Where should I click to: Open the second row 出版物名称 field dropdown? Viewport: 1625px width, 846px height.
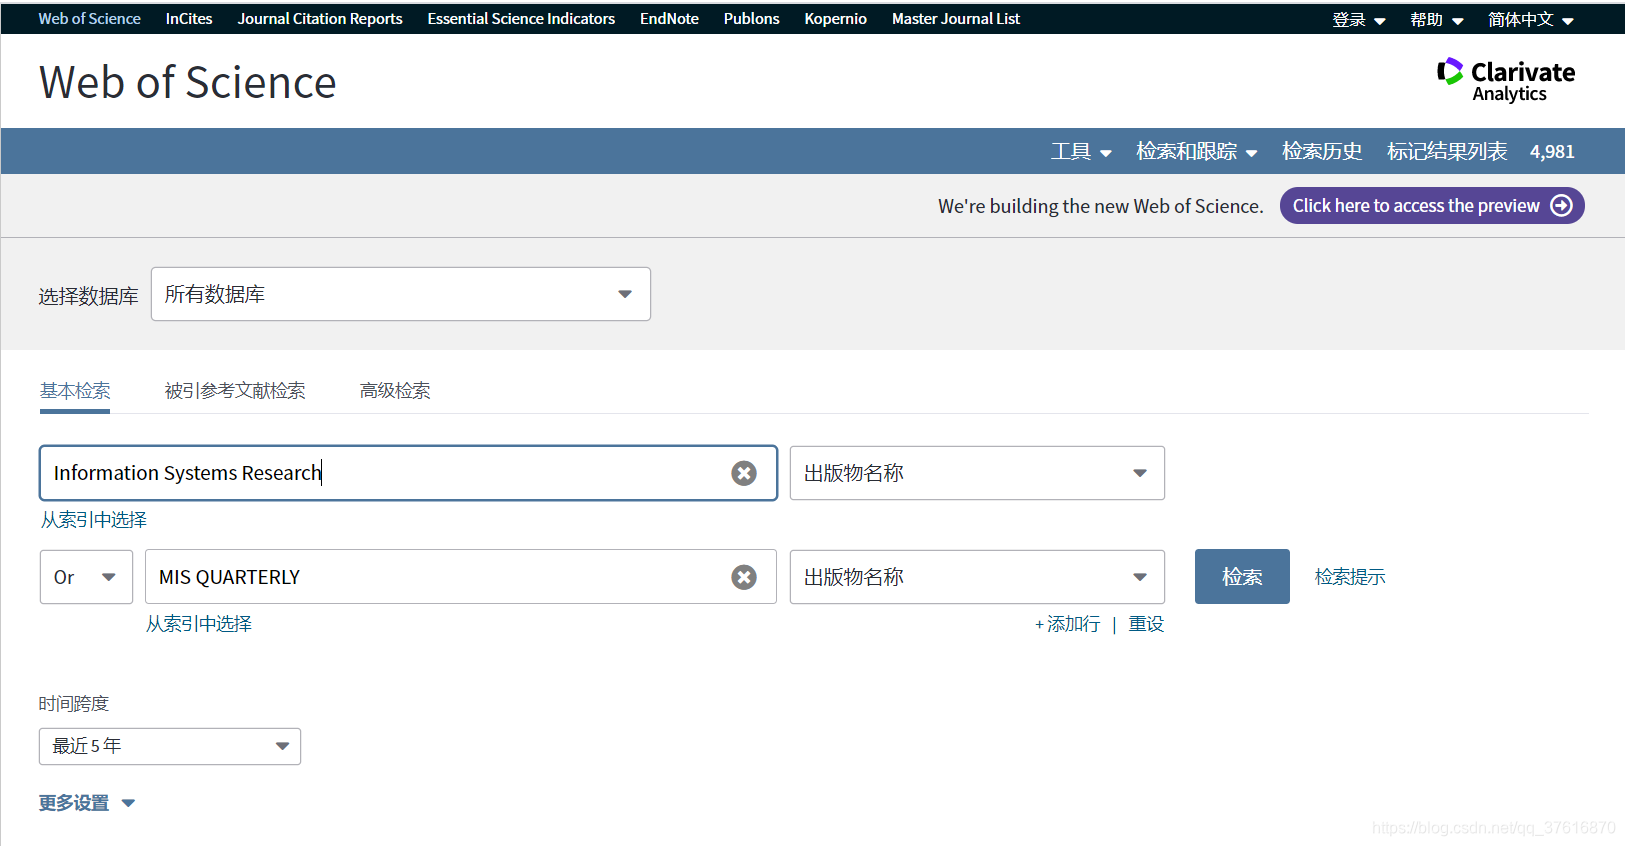(977, 577)
